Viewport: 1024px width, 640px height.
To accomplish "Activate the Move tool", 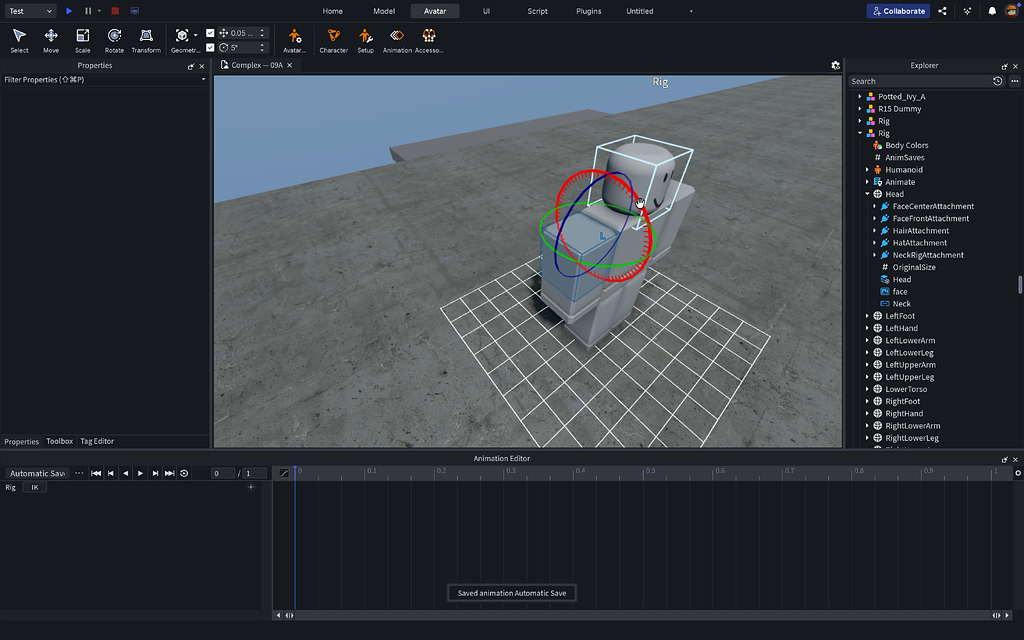I will (51, 40).
